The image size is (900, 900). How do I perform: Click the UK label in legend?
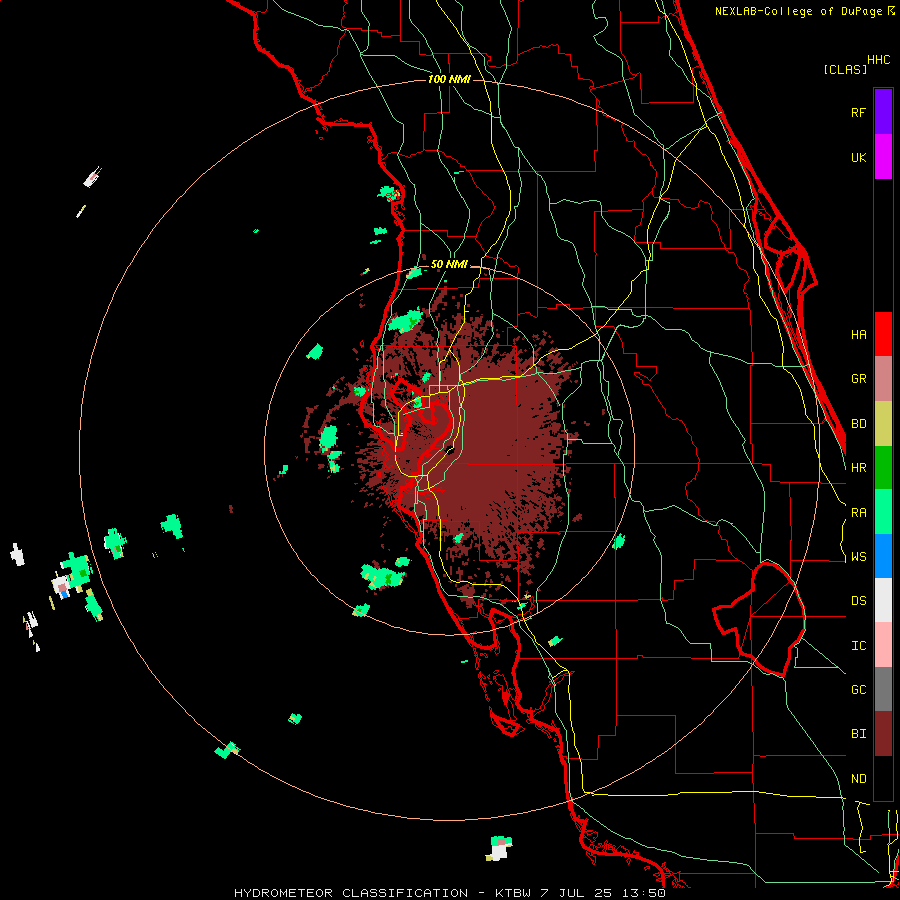(x=858, y=157)
